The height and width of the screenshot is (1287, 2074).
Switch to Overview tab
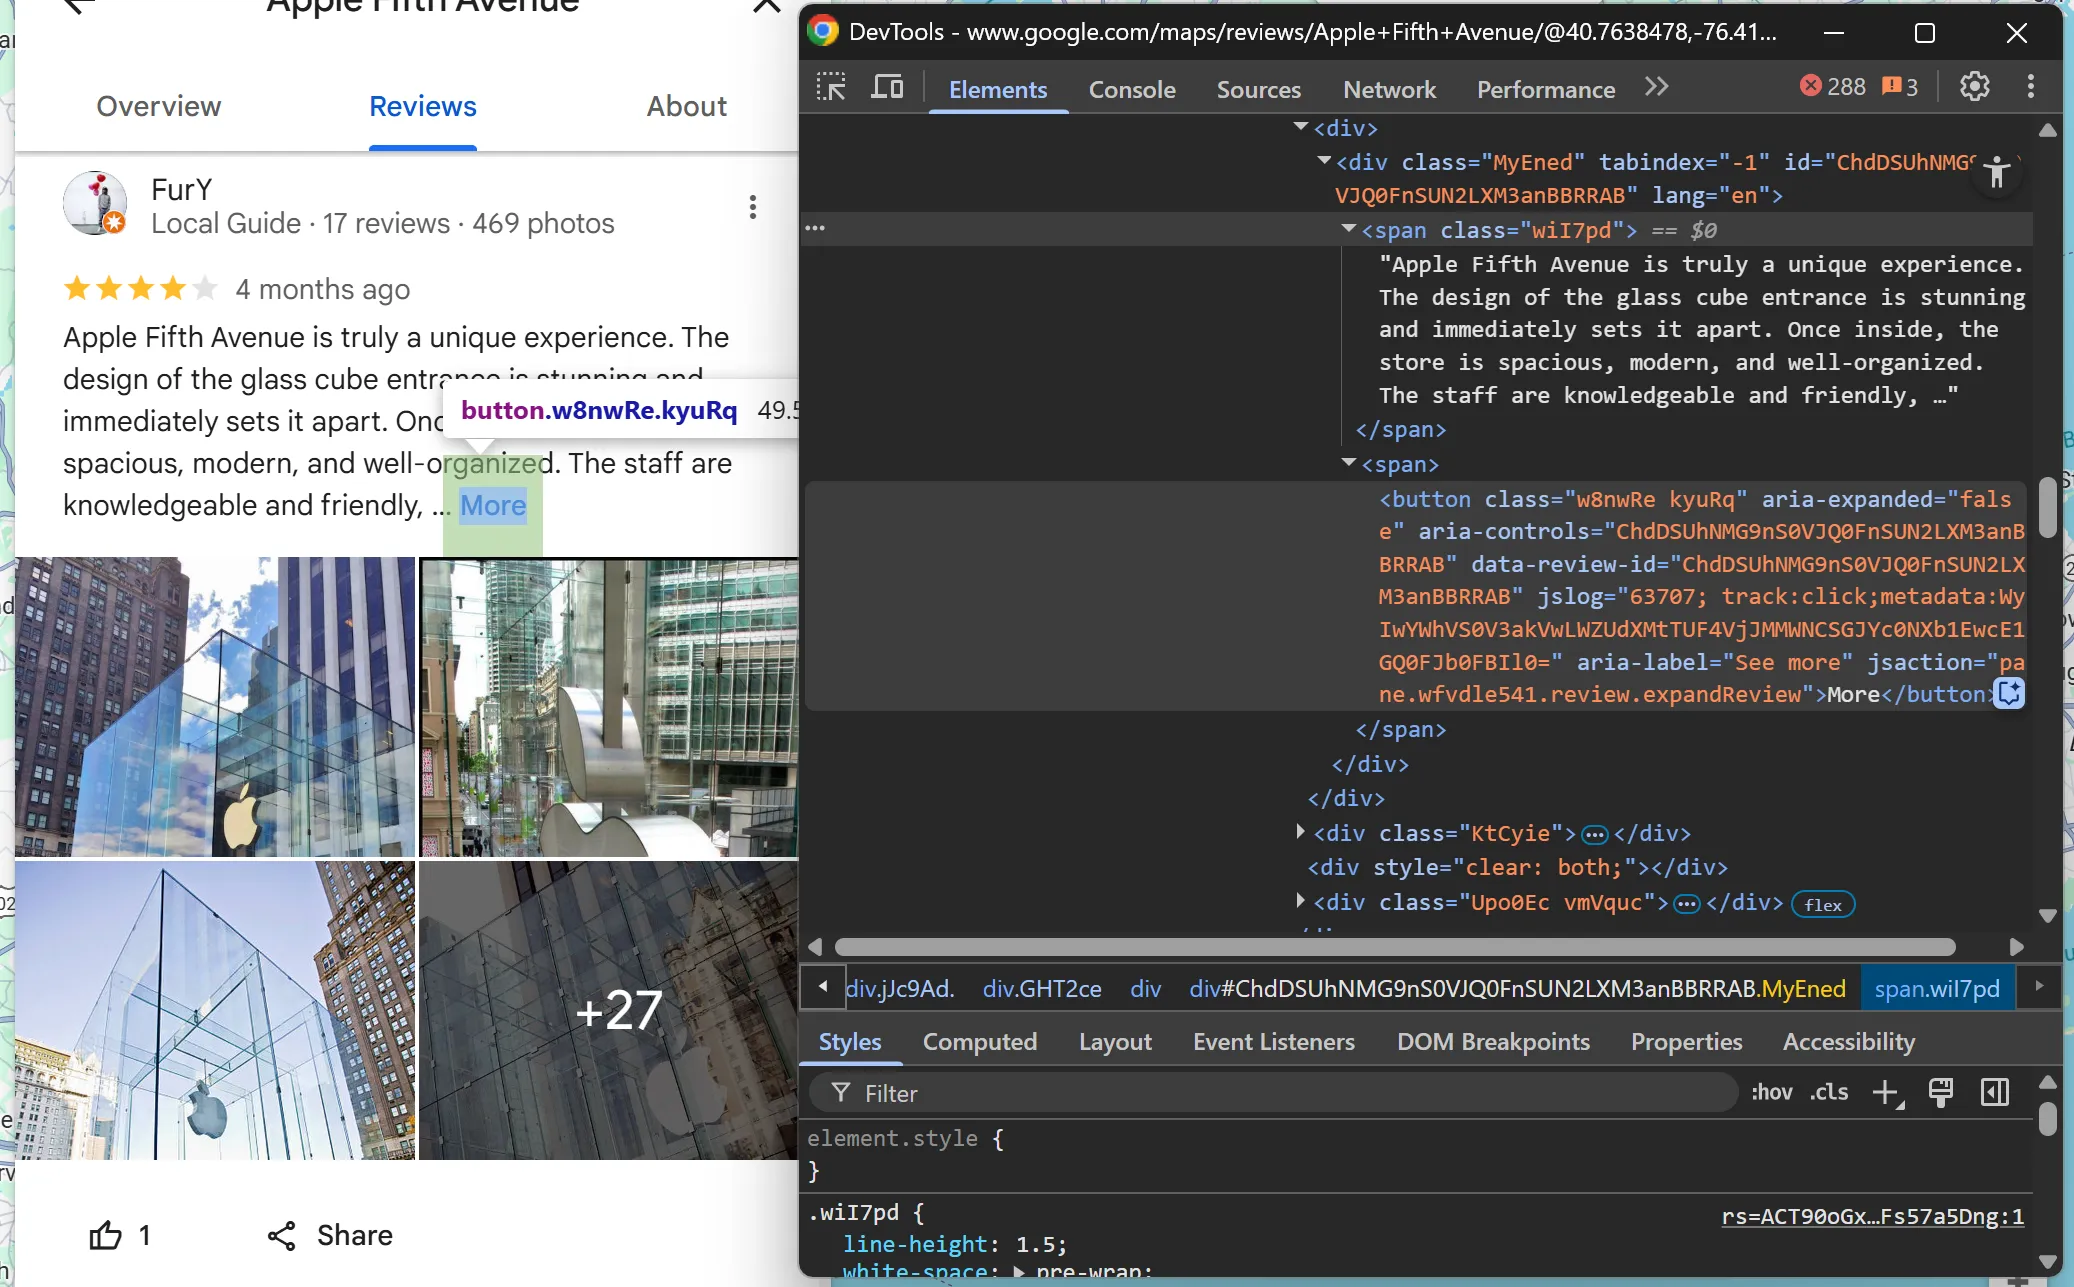158,106
